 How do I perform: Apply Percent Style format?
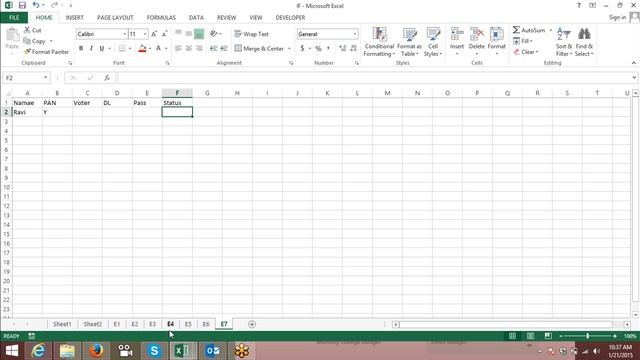[x=318, y=48]
